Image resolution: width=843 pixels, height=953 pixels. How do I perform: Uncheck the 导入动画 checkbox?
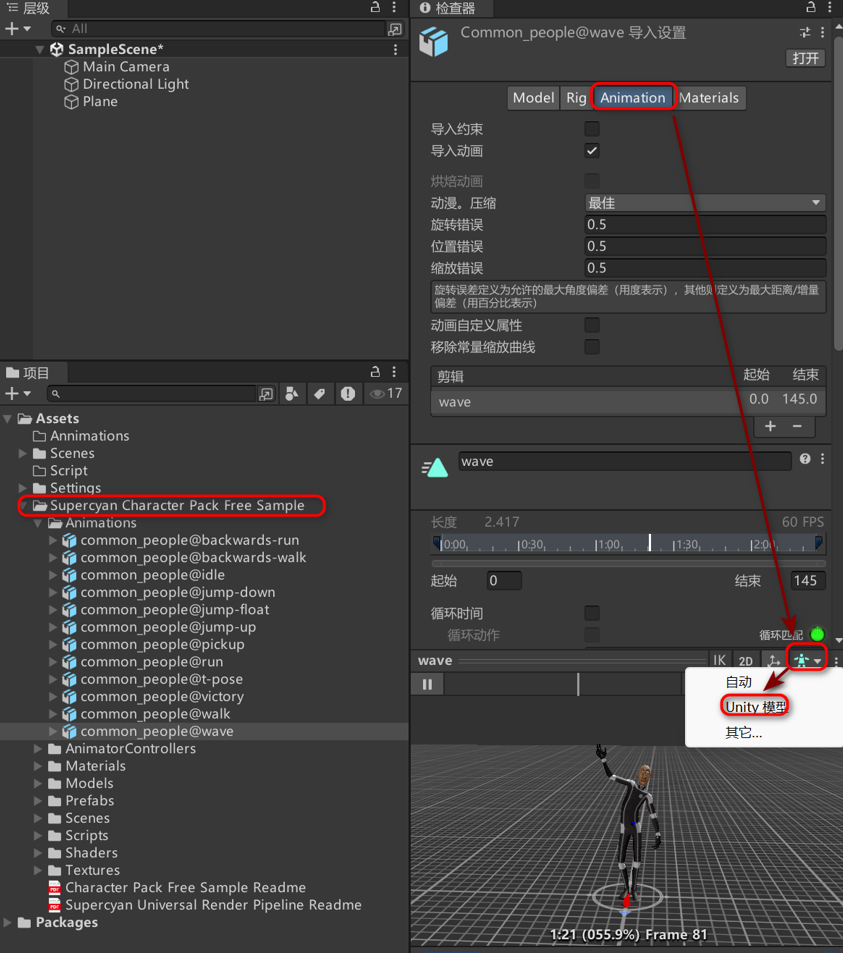(x=592, y=151)
